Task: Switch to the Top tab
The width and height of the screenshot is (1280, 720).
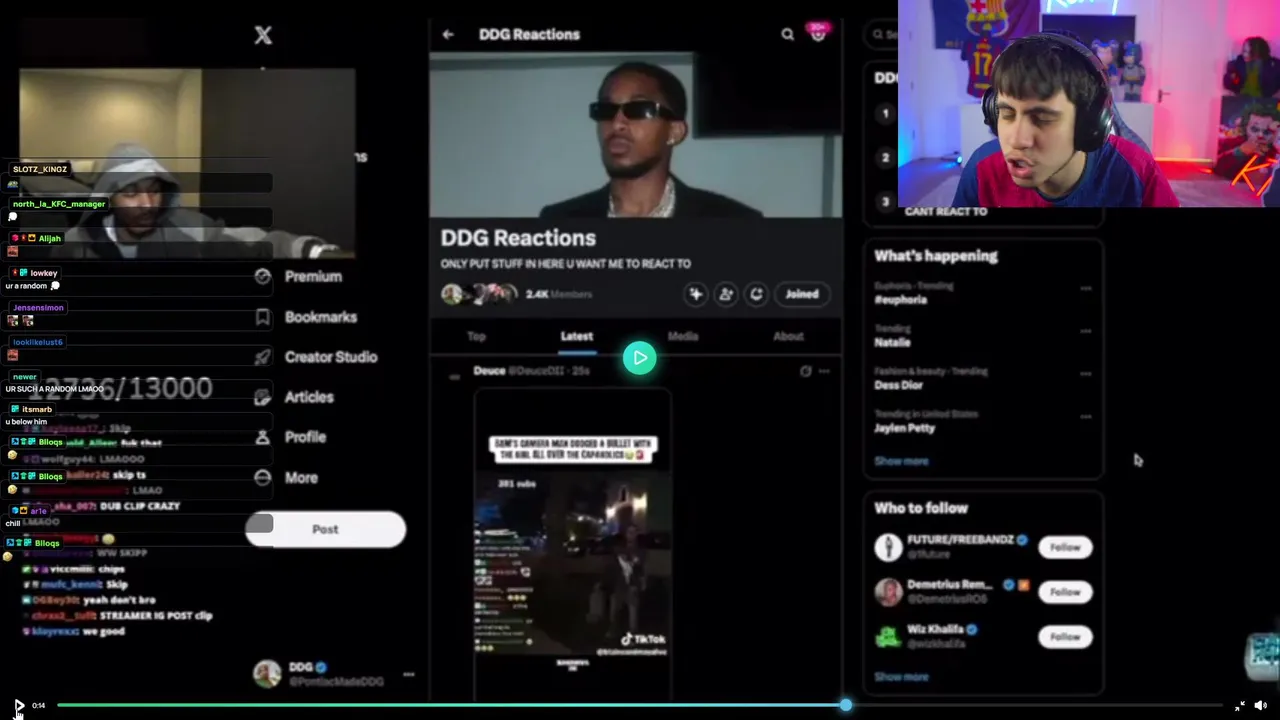Action: [476, 336]
